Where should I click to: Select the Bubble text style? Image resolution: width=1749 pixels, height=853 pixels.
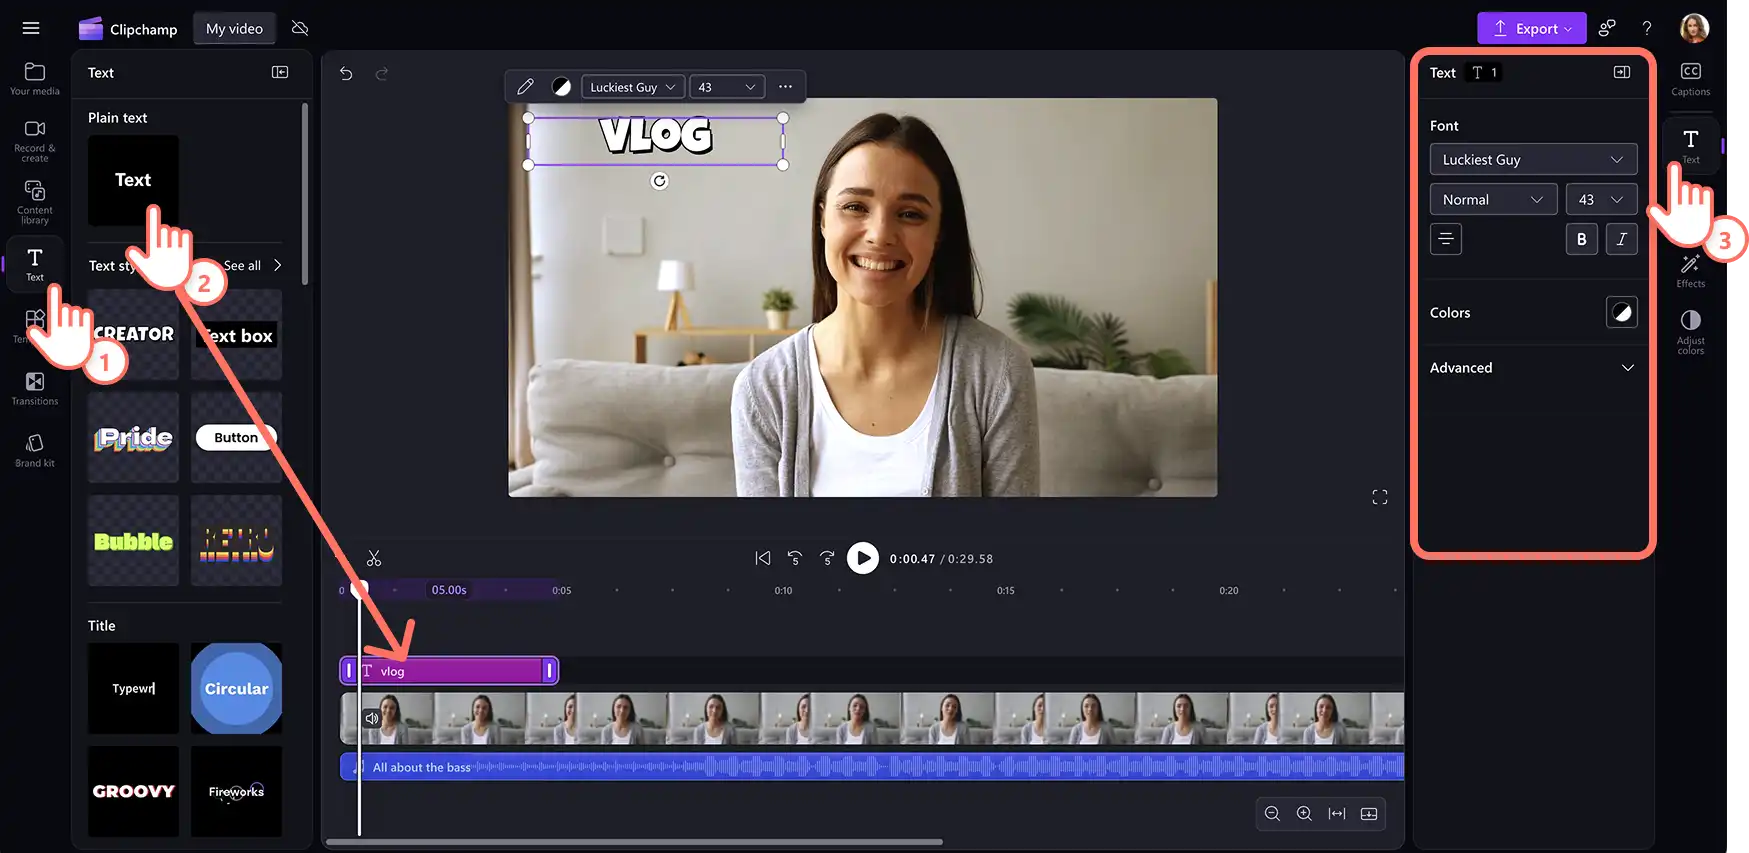133,541
